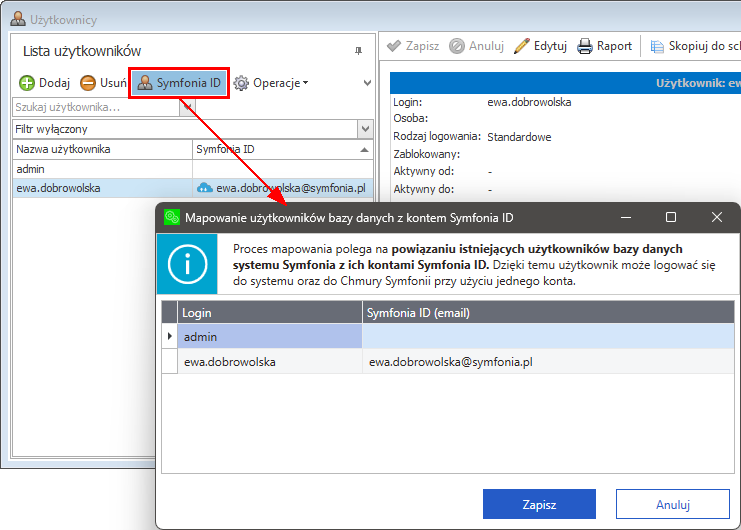Open the user search dropdown arrow
The width and height of the screenshot is (741, 530).
click(187, 107)
